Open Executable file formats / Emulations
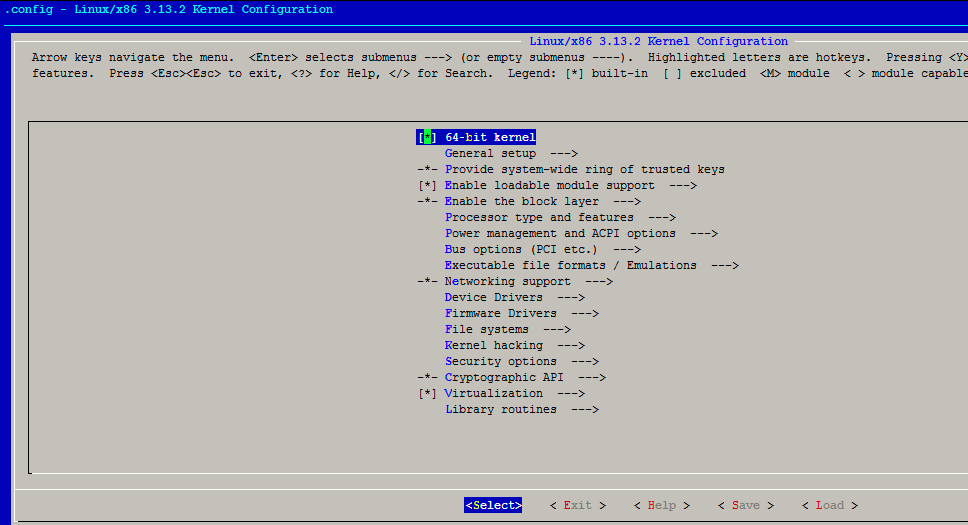Image resolution: width=968 pixels, height=525 pixels. pyautogui.click(x=592, y=265)
